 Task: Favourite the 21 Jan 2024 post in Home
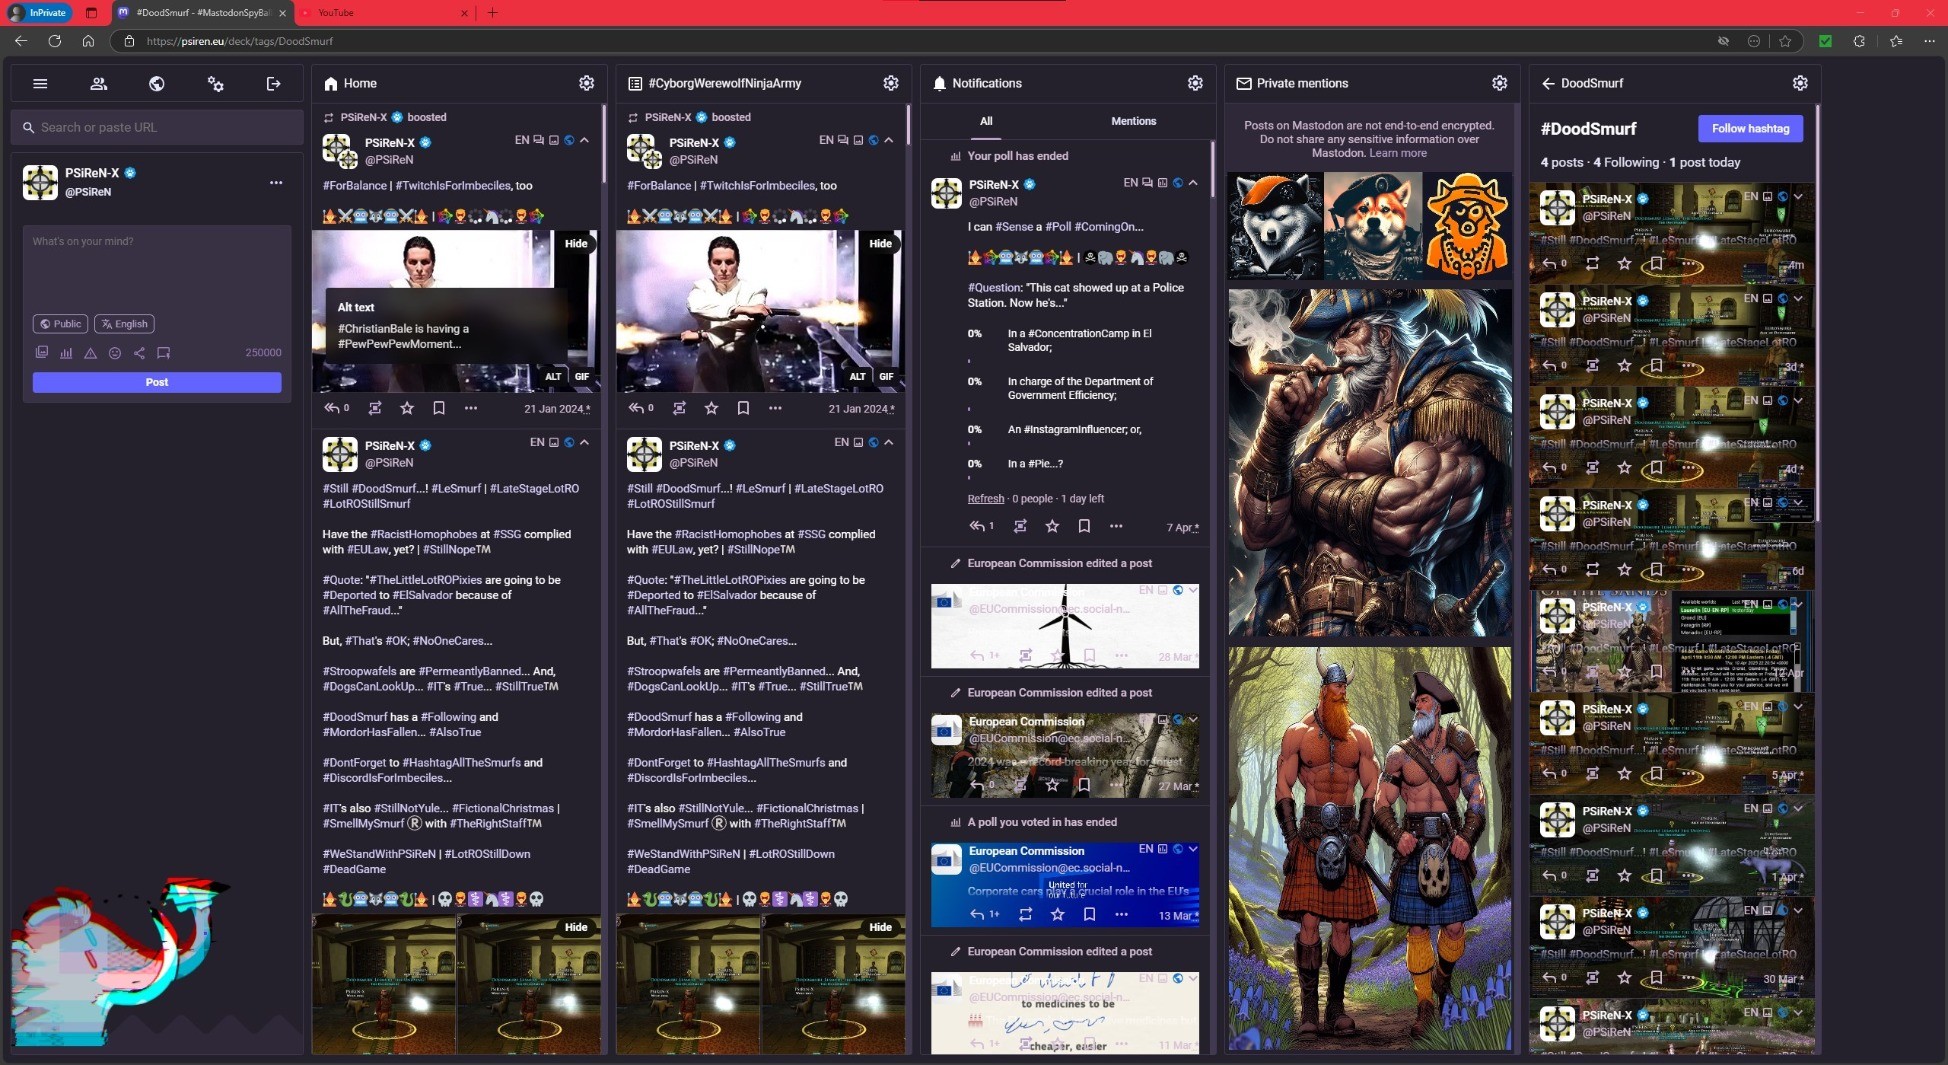pos(407,408)
